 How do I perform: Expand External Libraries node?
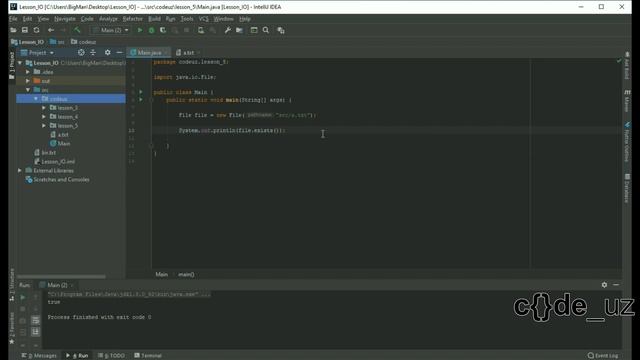20,171
